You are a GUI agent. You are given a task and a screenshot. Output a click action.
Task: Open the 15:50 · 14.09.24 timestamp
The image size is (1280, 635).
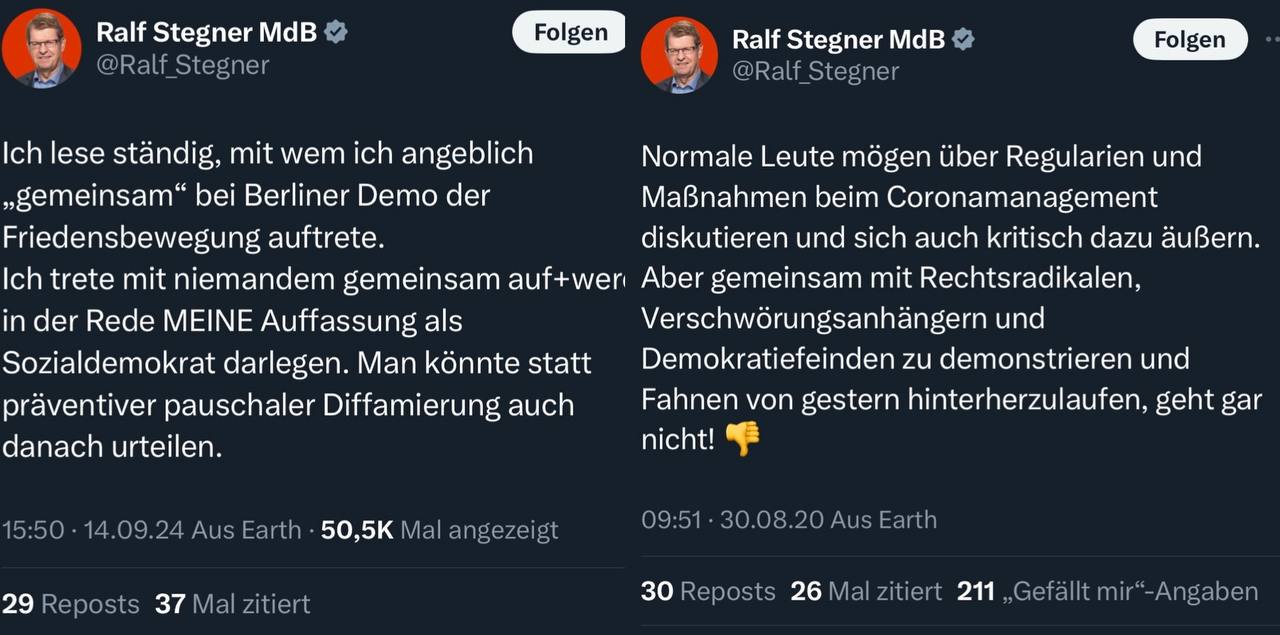point(93,529)
